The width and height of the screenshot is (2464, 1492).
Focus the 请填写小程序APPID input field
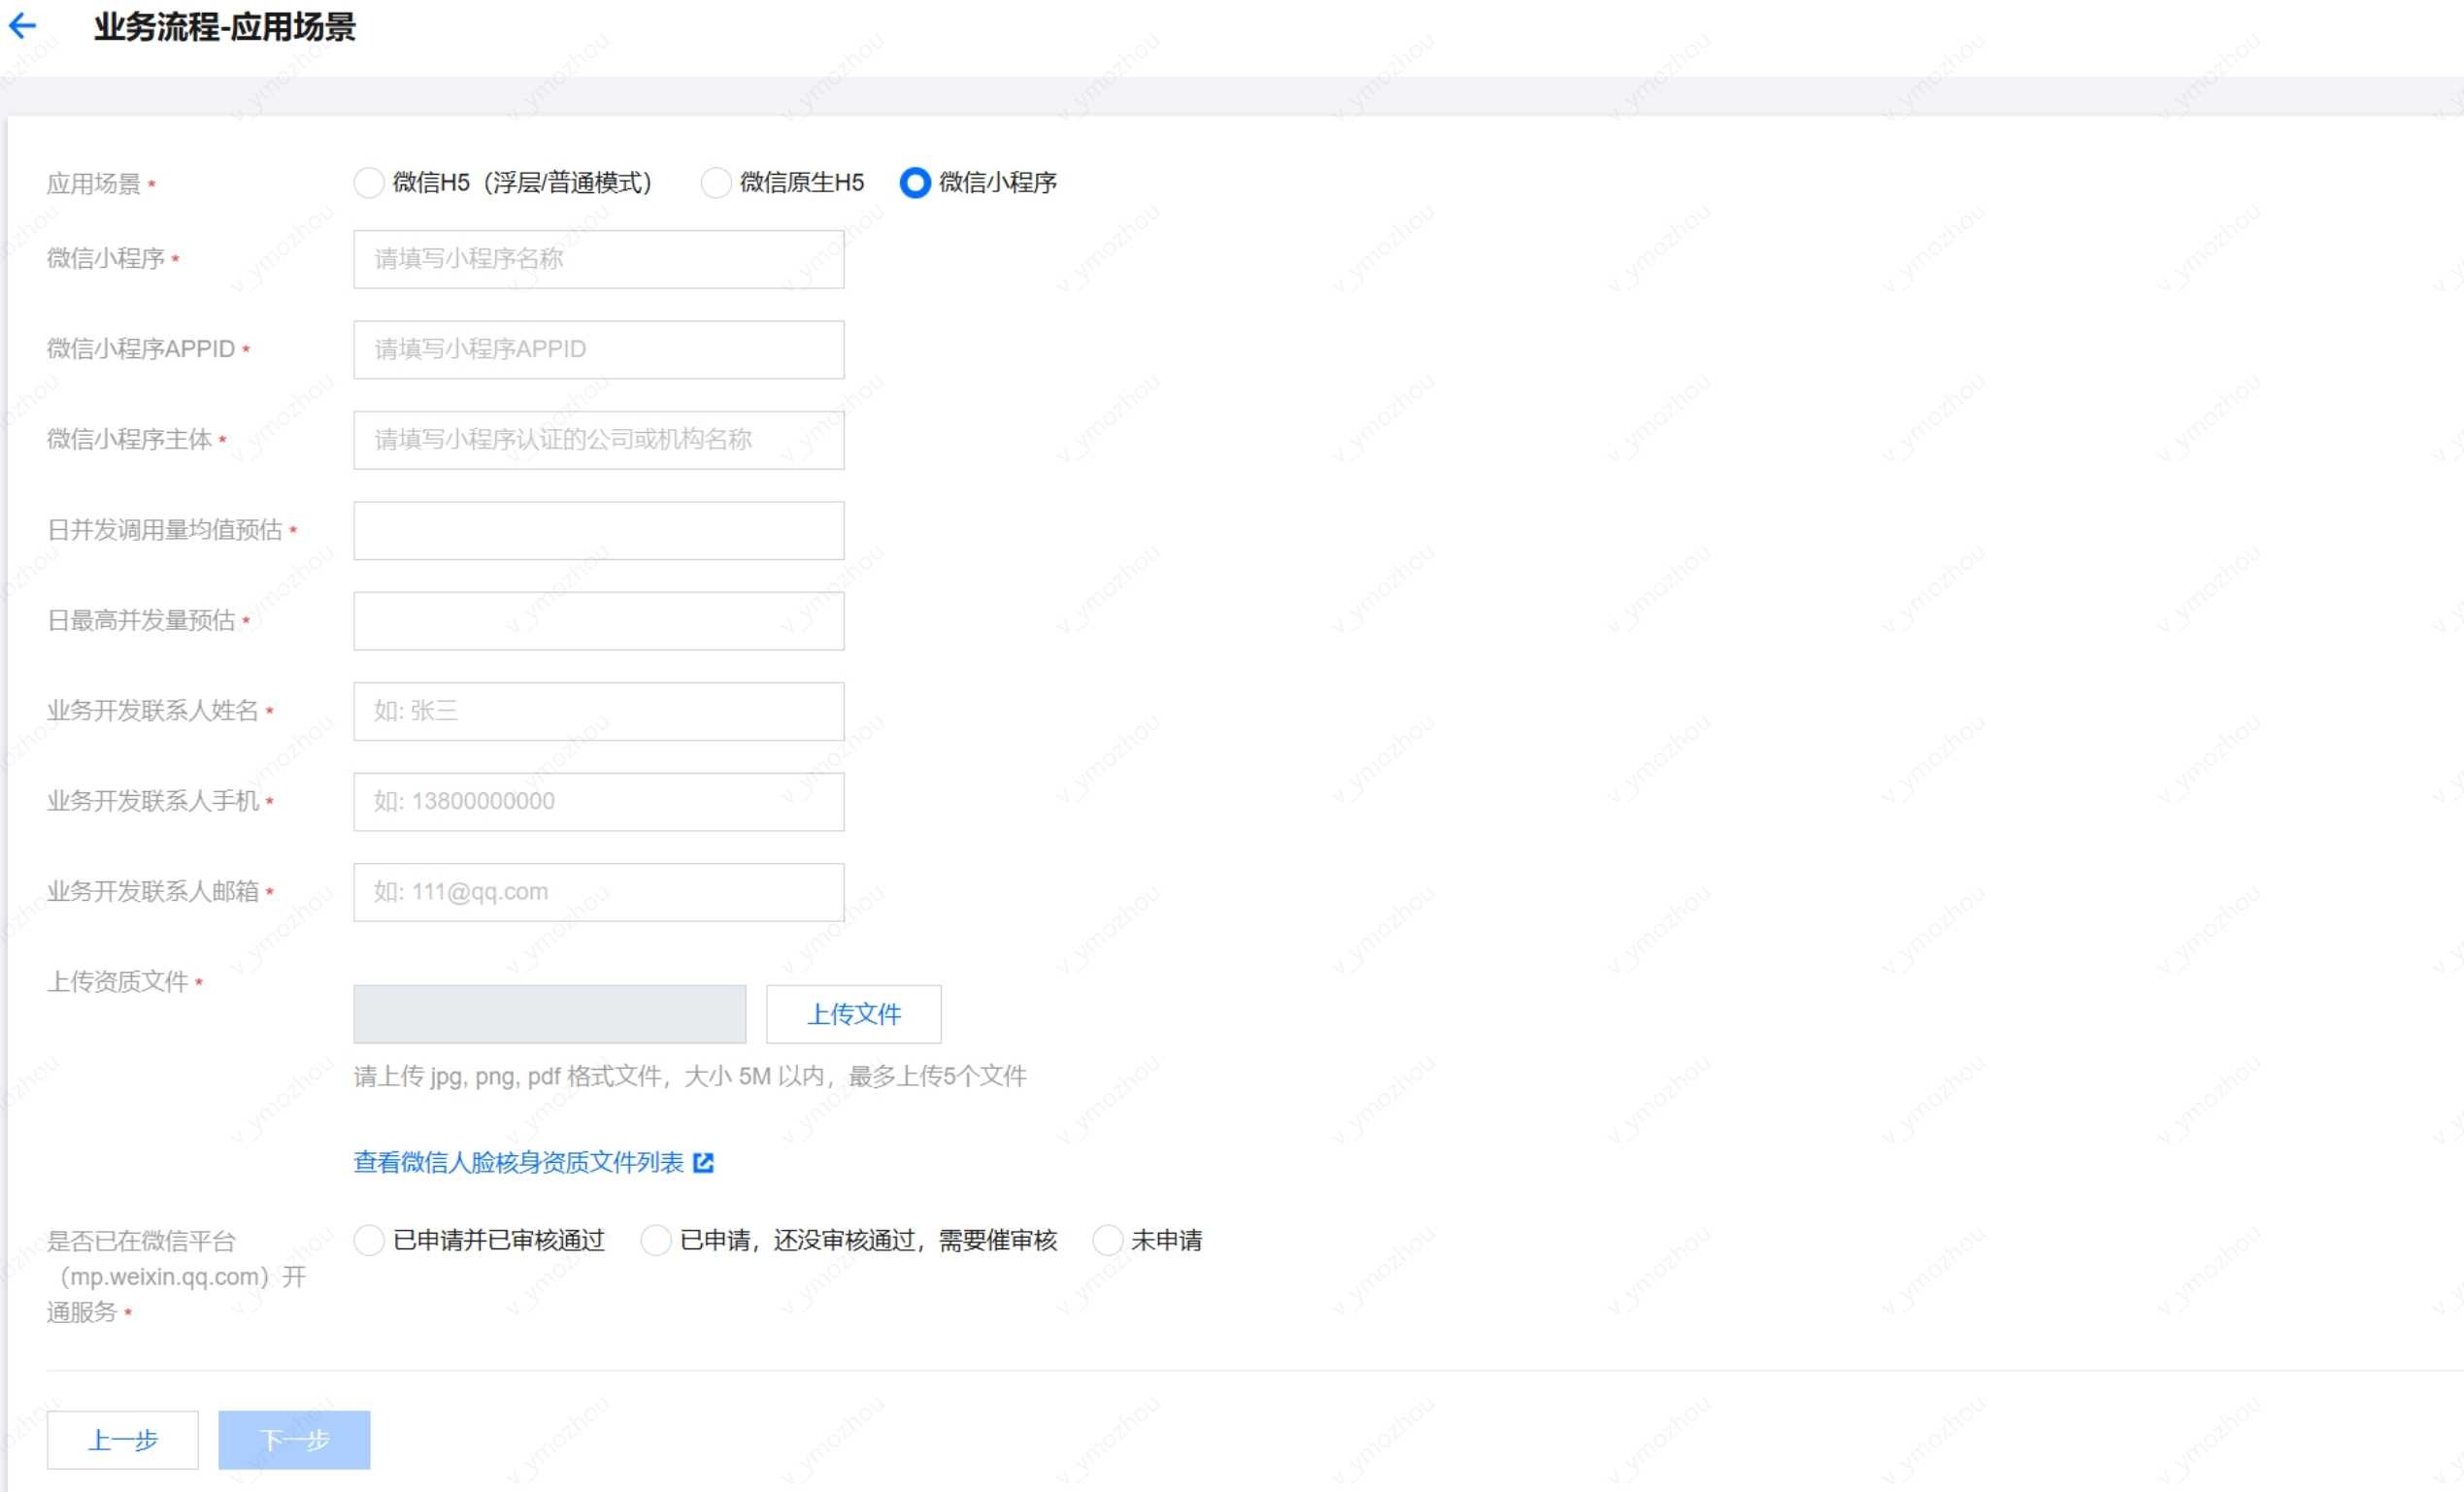click(x=598, y=349)
